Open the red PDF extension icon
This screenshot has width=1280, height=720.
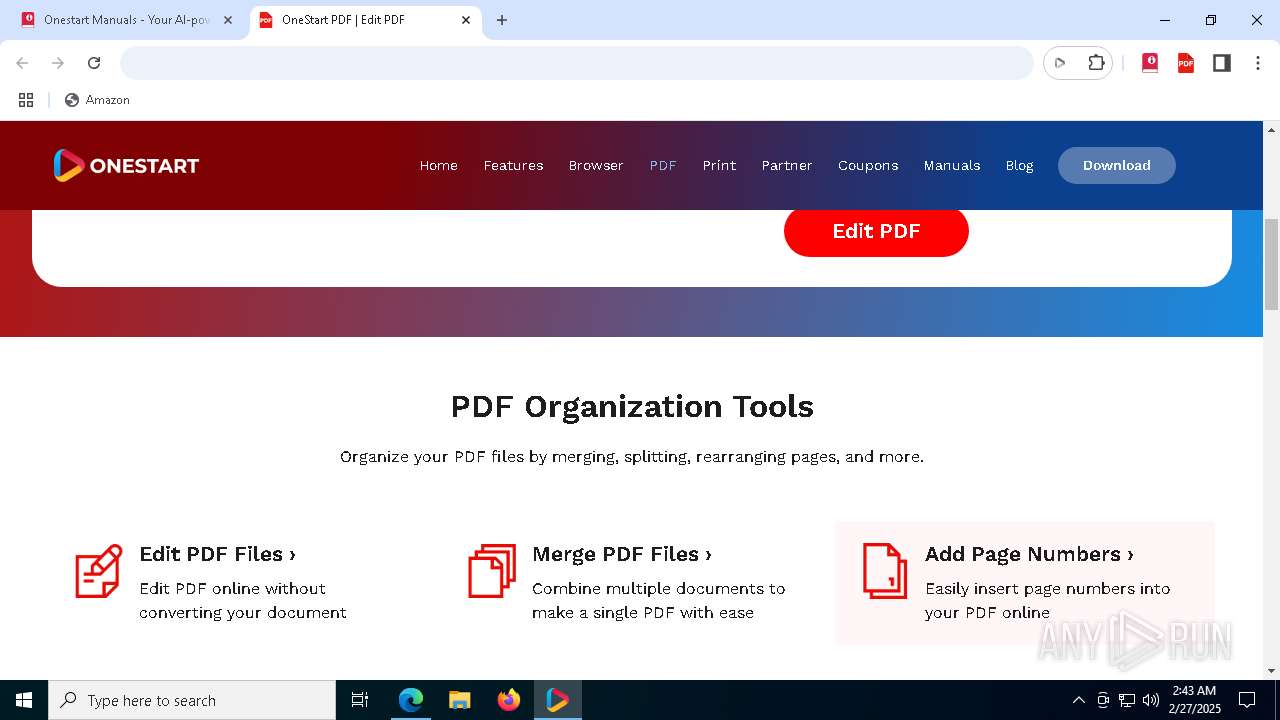coord(1186,63)
